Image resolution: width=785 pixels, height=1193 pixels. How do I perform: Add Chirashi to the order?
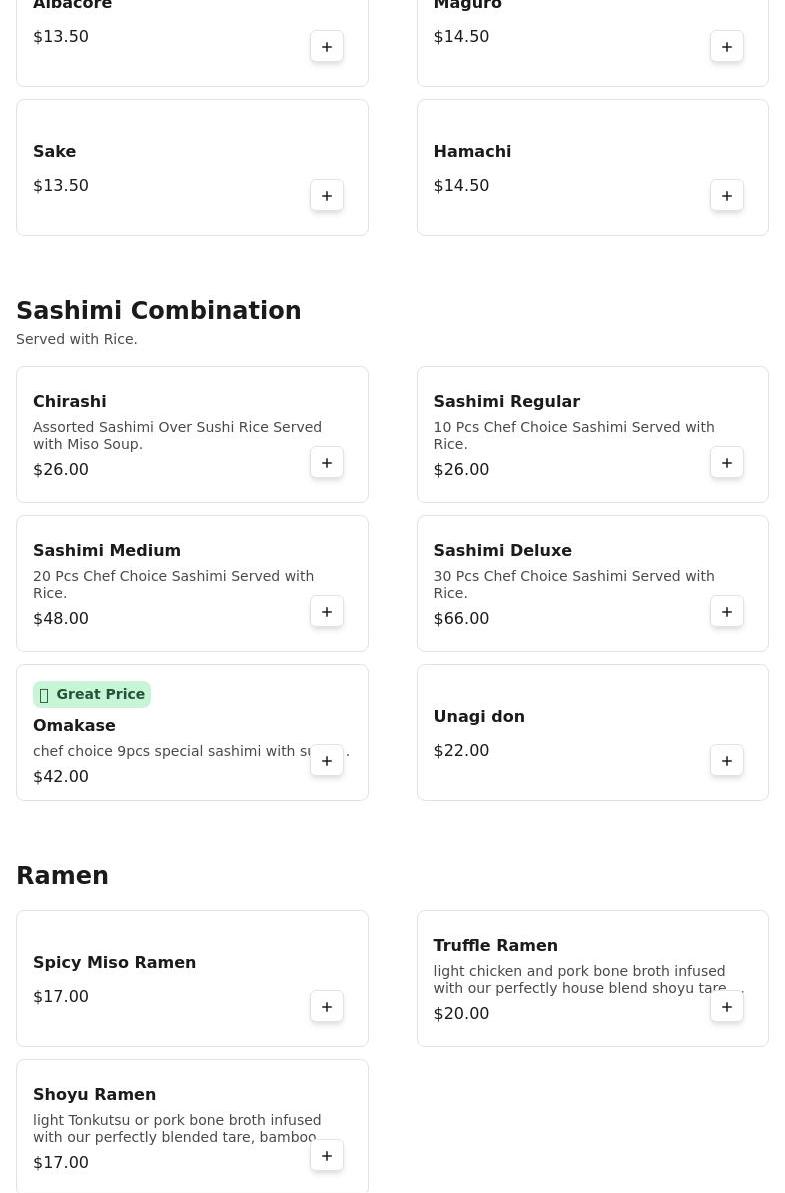click(x=327, y=463)
